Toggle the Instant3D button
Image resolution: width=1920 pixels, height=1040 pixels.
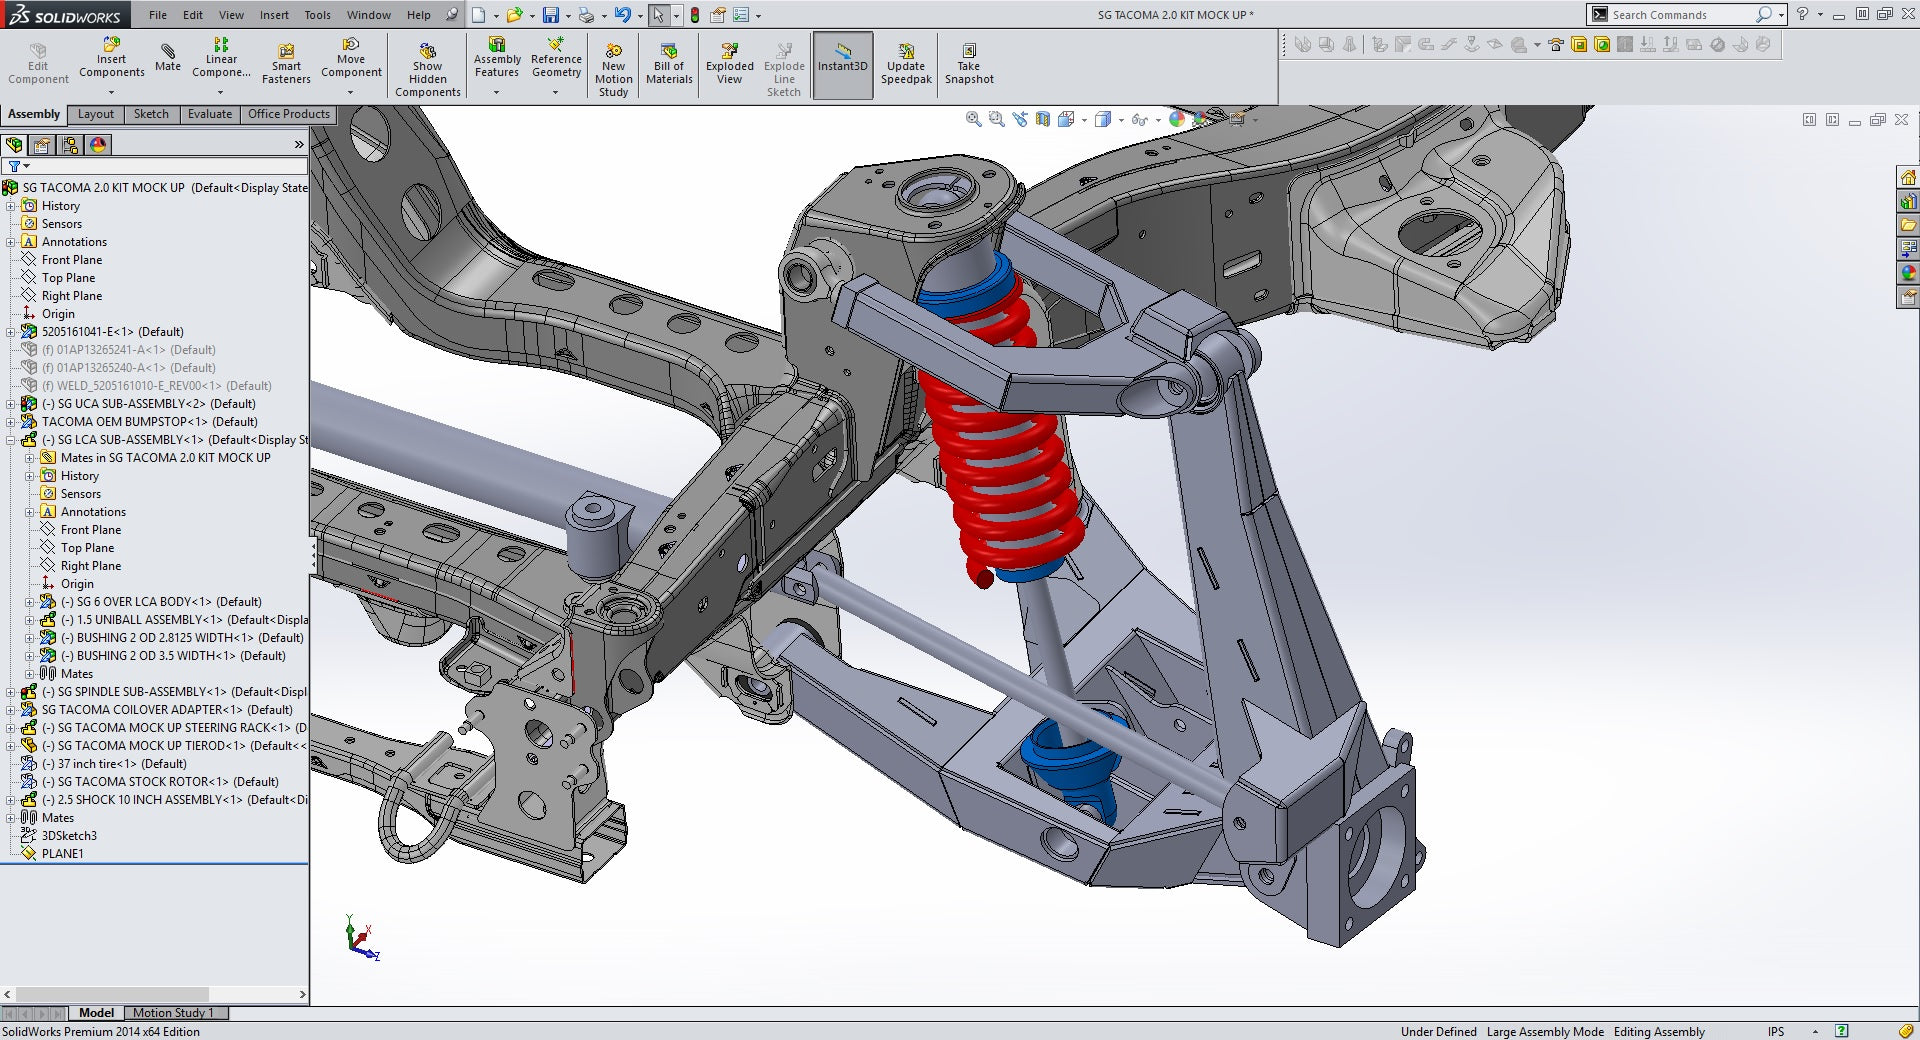(x=843, y=65)
